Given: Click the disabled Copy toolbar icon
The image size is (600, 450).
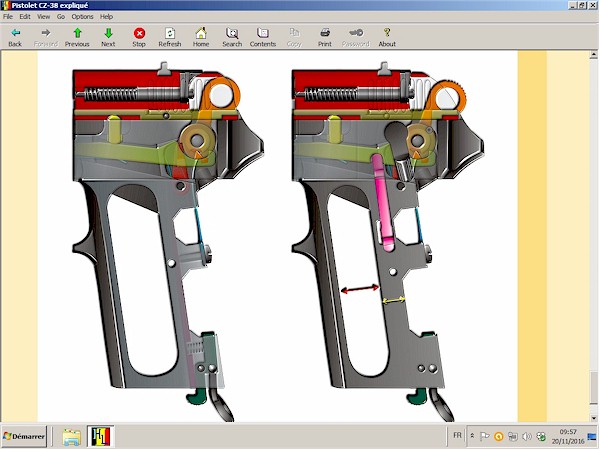Looking at the screenshot, I should point(294,37).
